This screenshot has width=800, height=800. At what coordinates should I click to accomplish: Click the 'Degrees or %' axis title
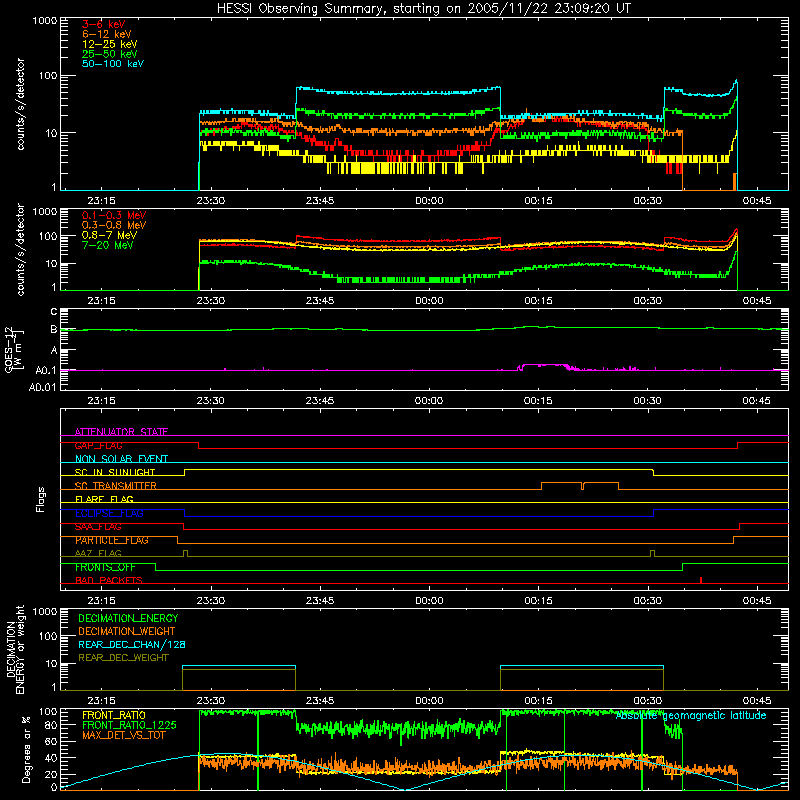point(26,749)
